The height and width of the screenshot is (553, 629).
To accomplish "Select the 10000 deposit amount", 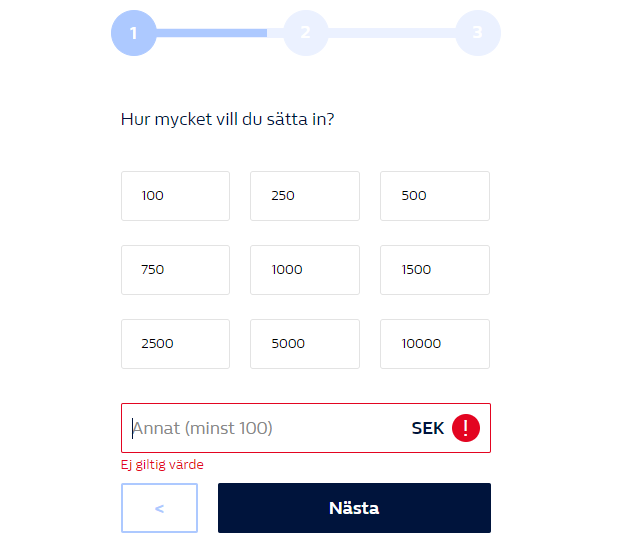I will [435, 344].
